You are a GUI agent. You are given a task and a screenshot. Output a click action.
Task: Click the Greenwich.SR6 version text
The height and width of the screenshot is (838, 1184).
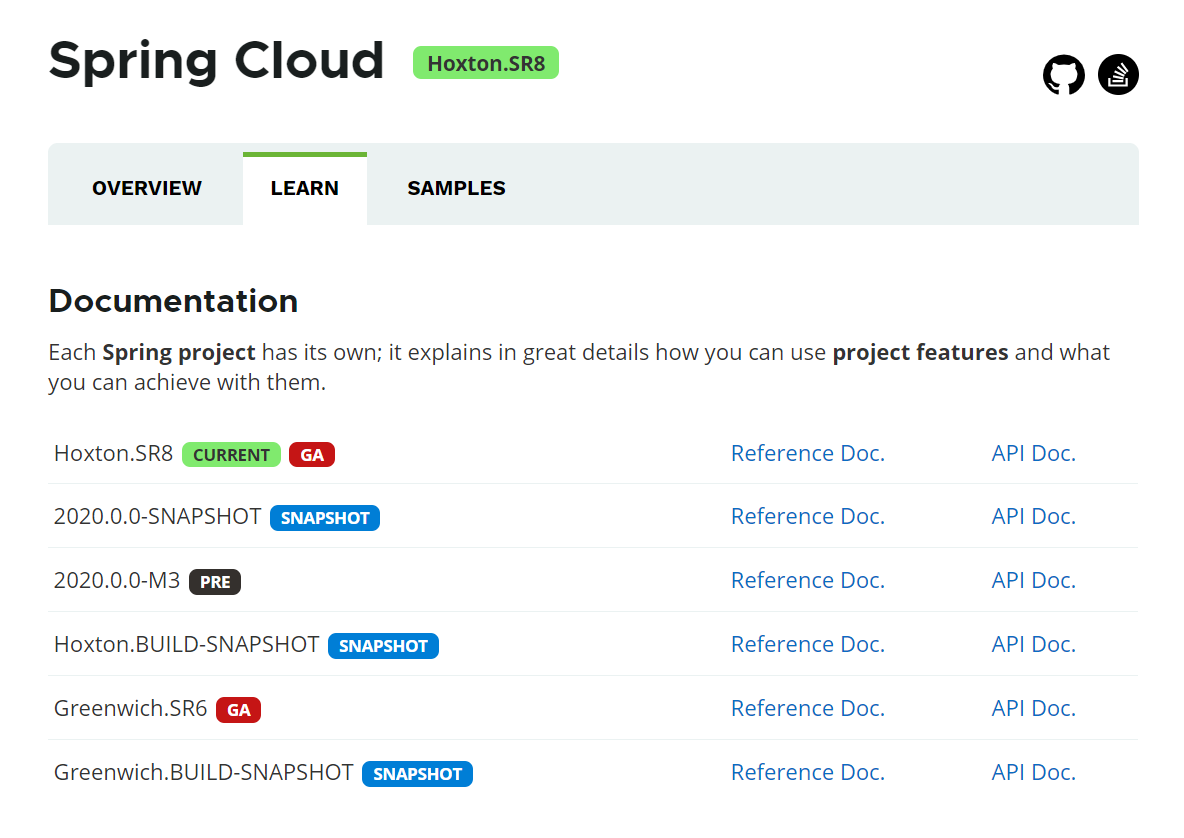tap(130, 709)
